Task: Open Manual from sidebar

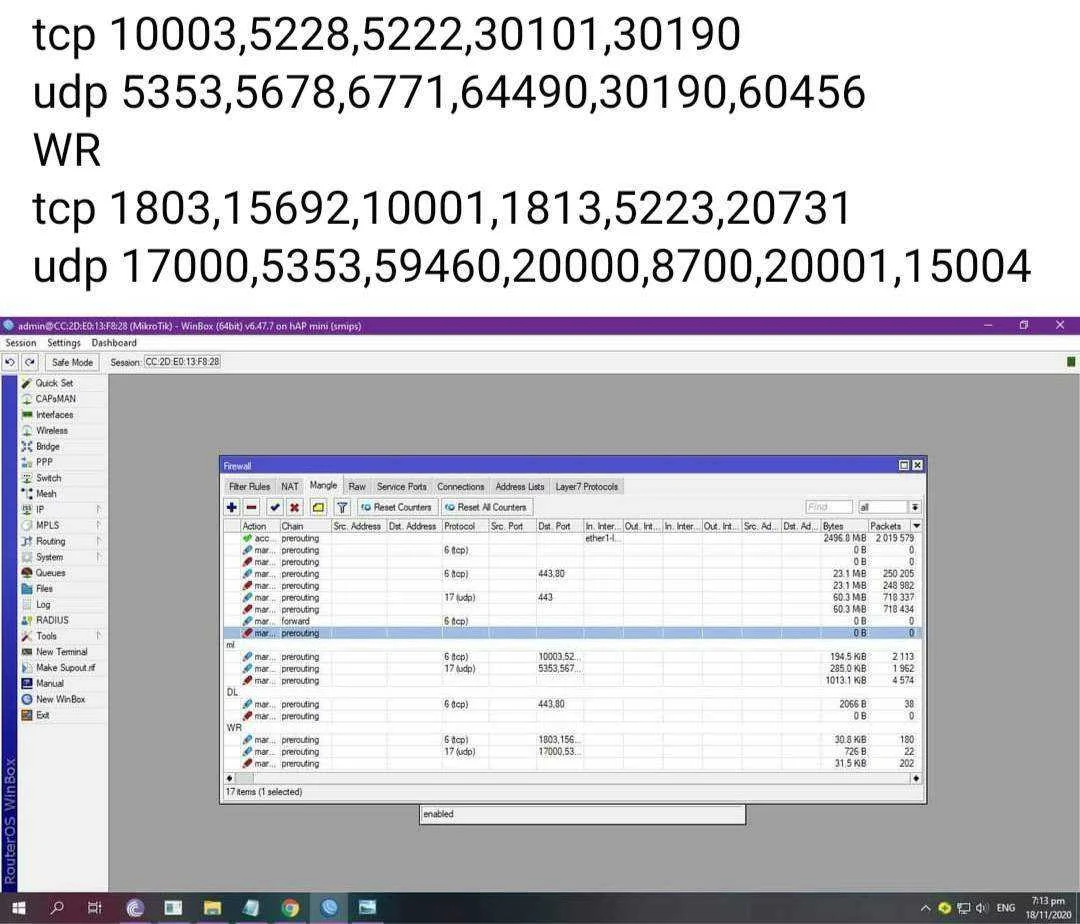Action: click(50, 684)
